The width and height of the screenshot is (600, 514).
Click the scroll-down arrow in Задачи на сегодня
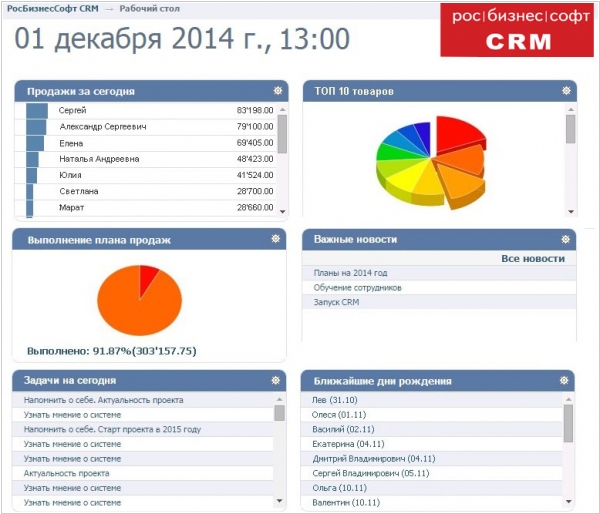click(279, 501)
